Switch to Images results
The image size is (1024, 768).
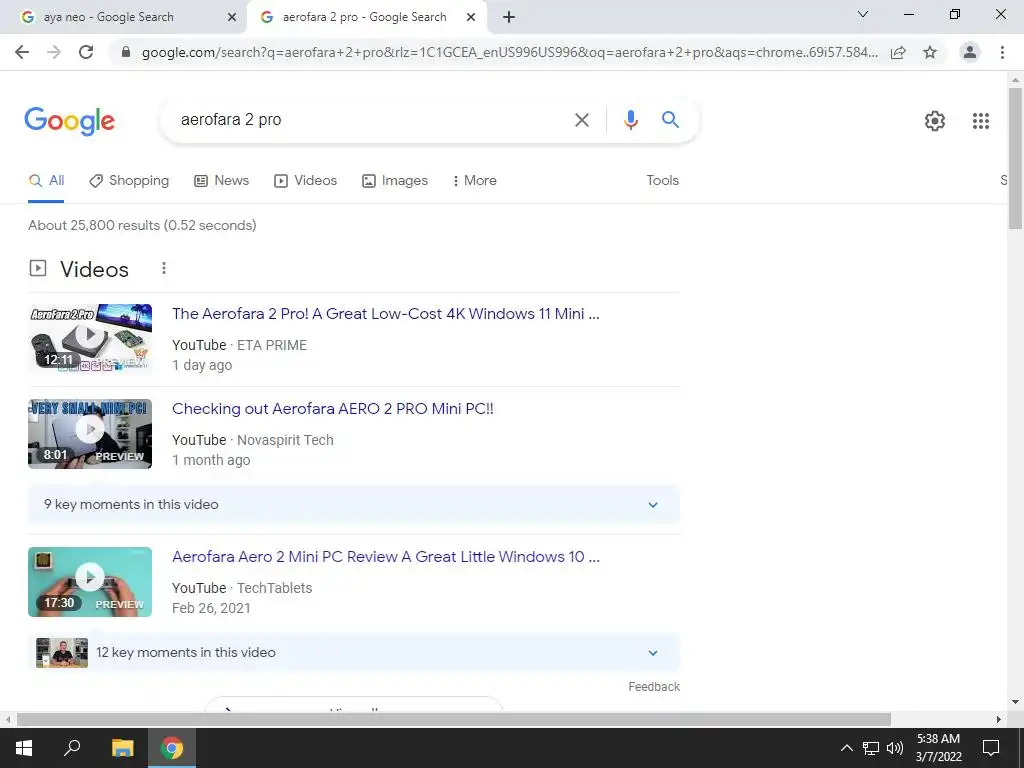point(395,181)
